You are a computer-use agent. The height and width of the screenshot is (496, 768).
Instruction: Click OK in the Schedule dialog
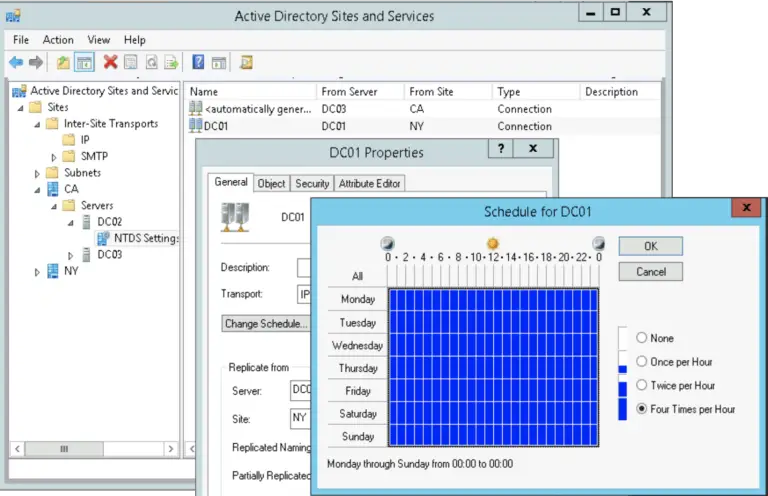pyautogui.click(x=650, y=246)
